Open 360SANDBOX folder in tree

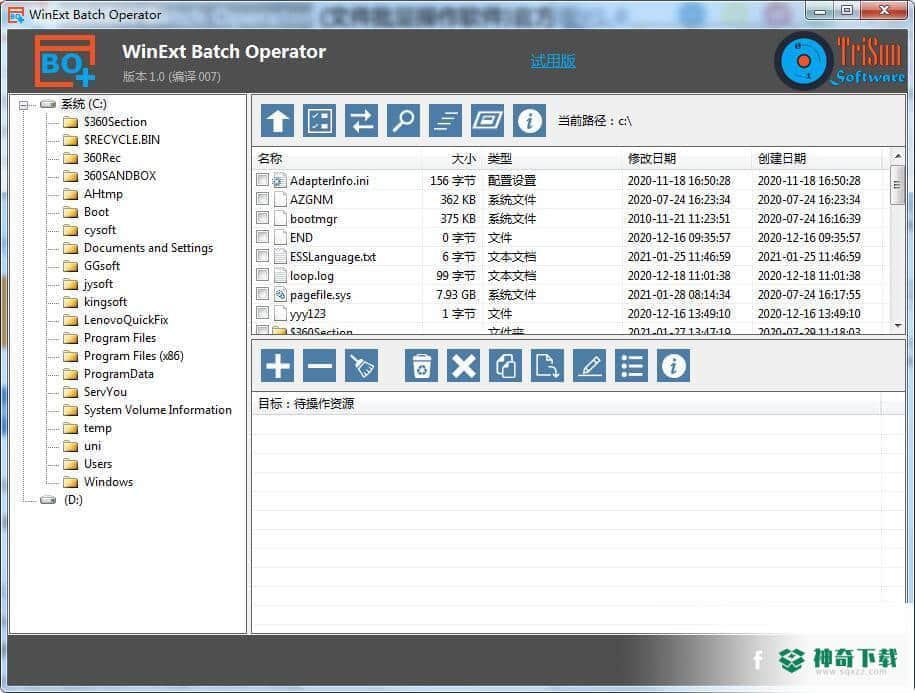pos(120,176)
